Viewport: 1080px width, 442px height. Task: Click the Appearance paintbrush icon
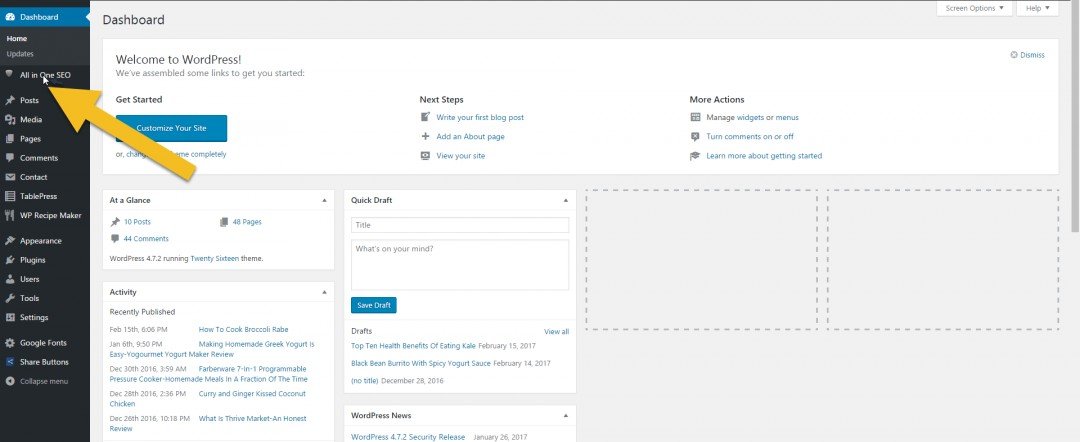[x=10, y=241]
